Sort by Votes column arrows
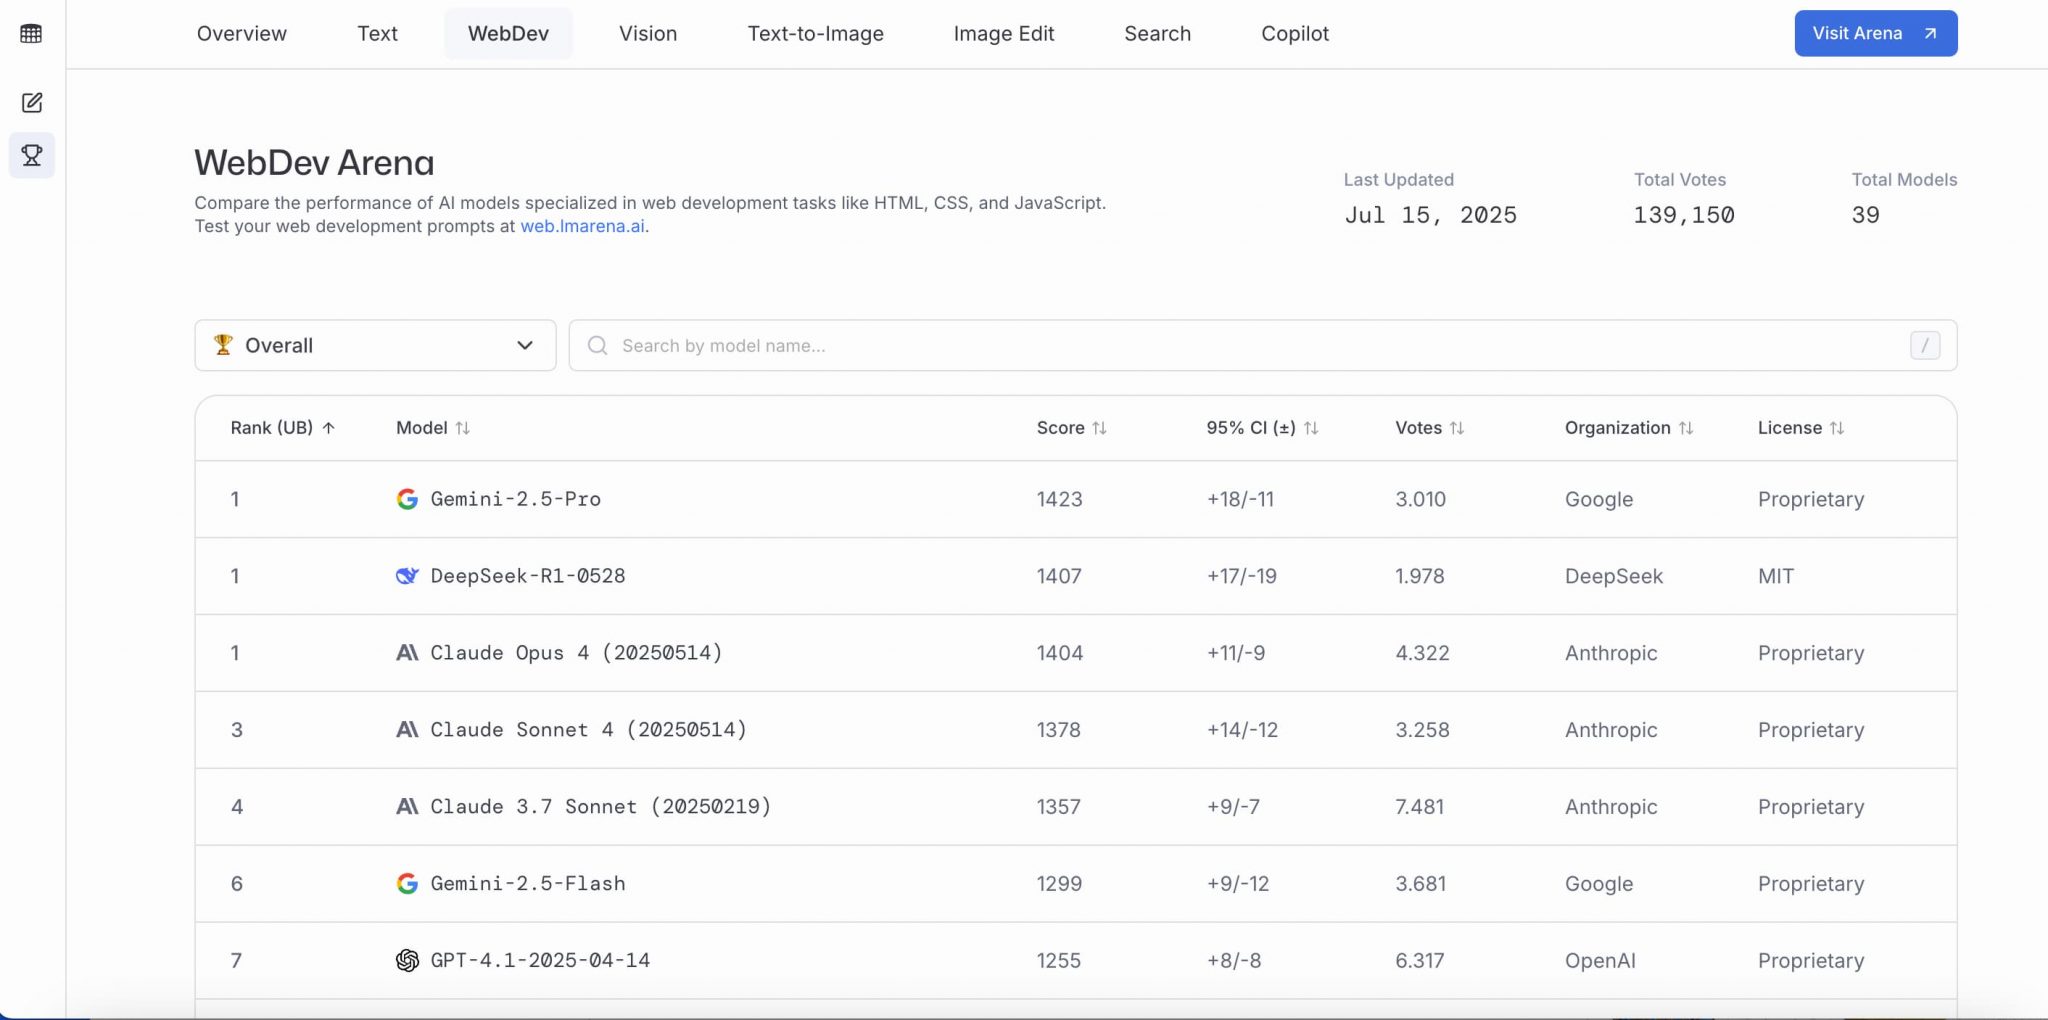Image resolution: width=2048 pixels, height=1020 pixels. tap(1457, 428)
